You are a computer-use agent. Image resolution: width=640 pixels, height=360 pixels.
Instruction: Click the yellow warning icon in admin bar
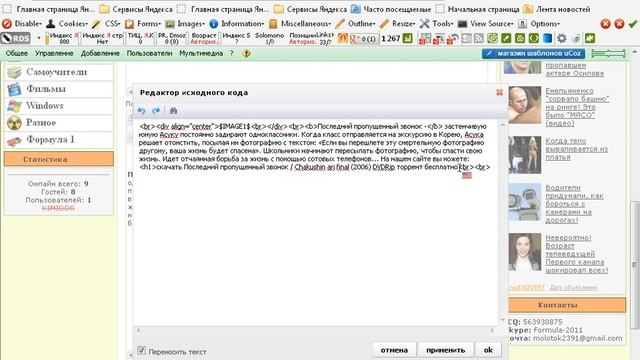(247, 53)
